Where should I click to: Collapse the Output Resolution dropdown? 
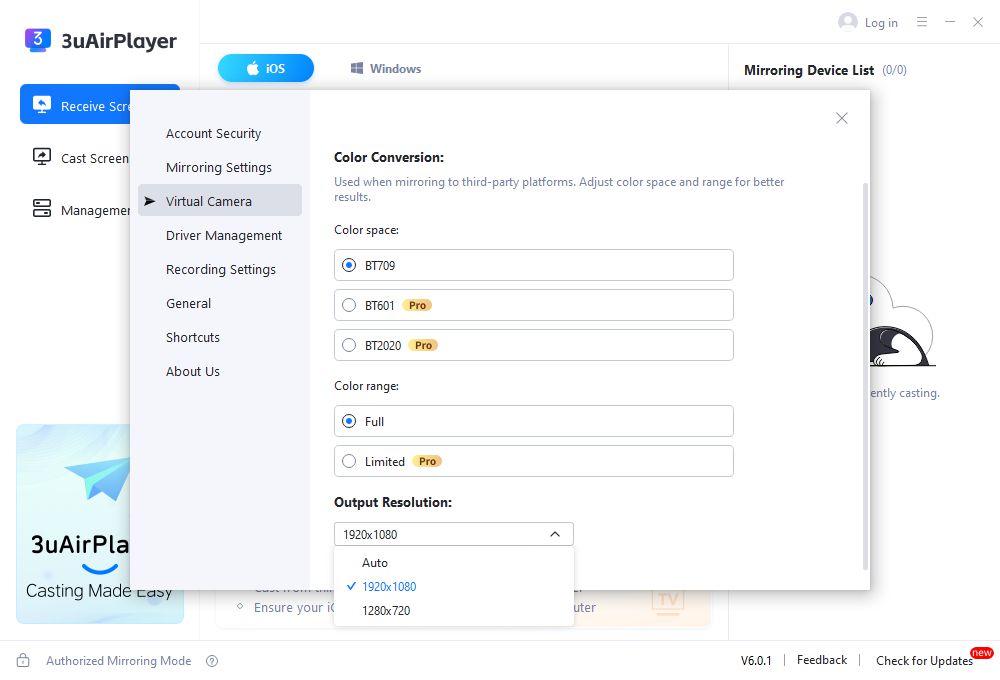click(555, 534)
